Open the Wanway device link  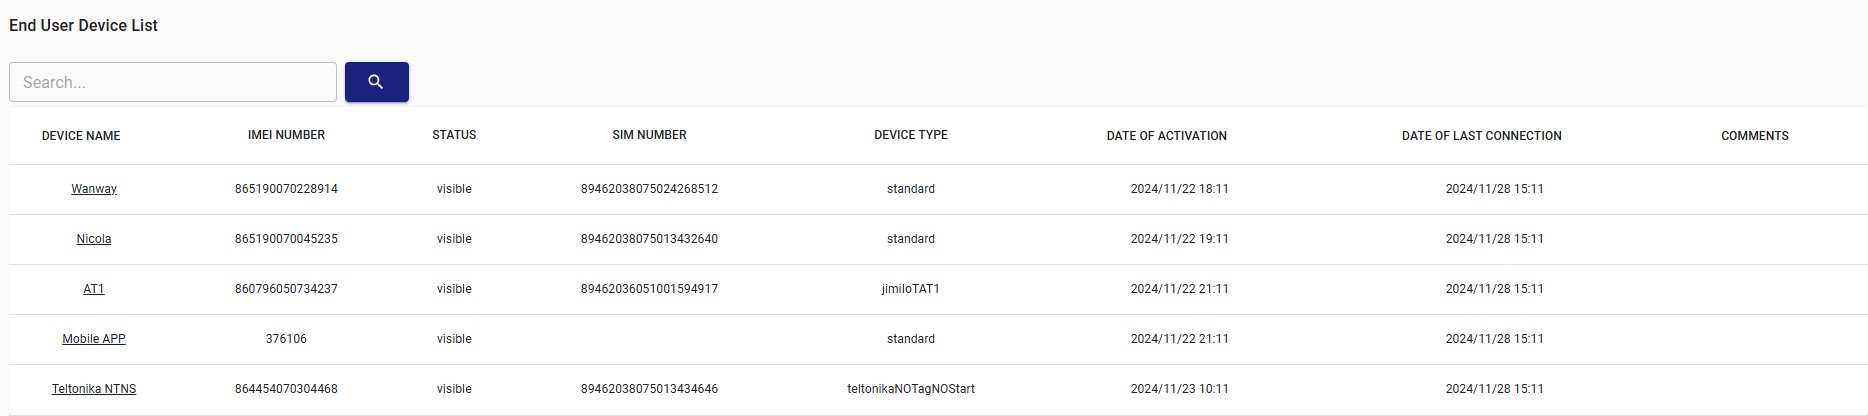(x=94, y=189)
